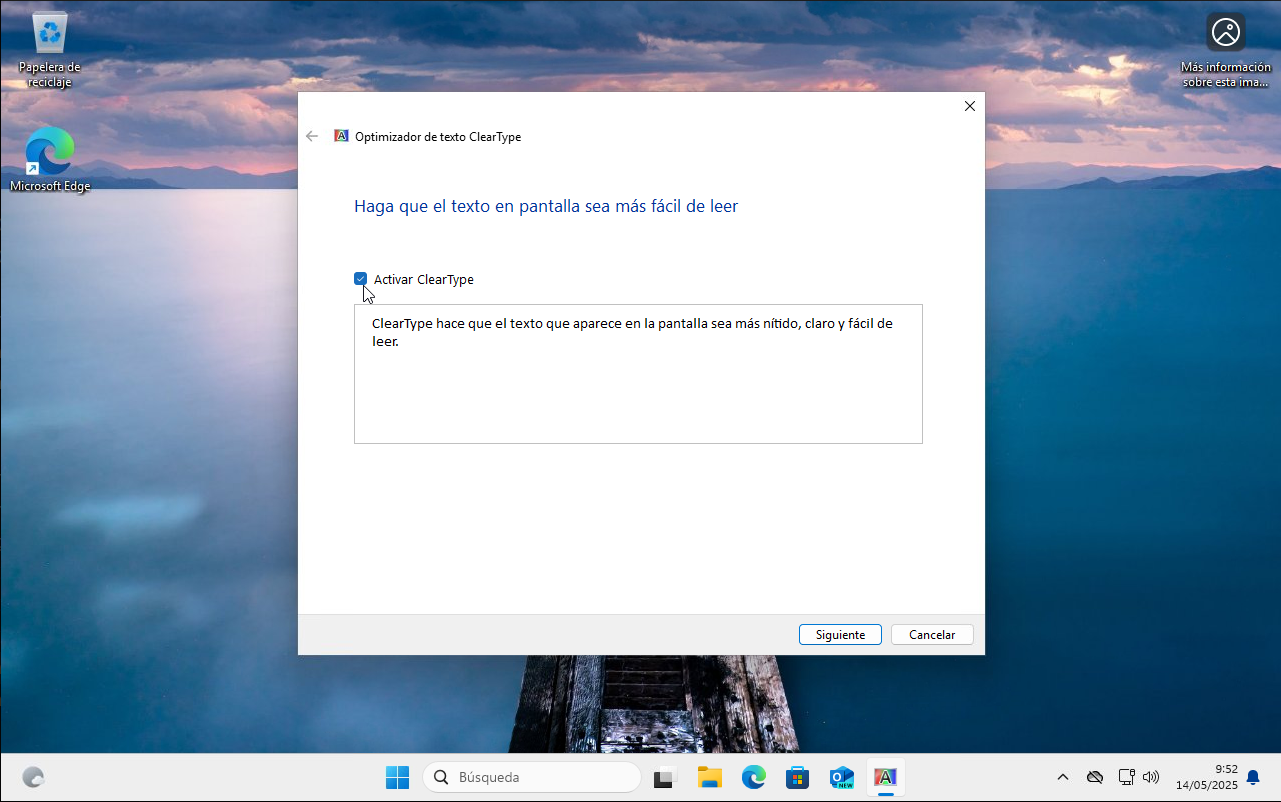This screenshot has height=802, width=1281.
Task: Open the clock and date panel
Action: pos(1206,777)
